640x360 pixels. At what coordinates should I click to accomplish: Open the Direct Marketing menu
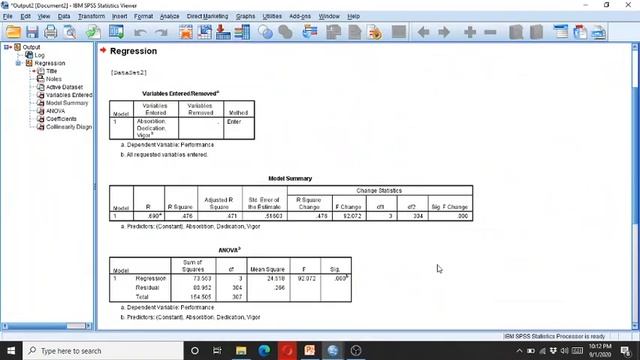207,16
